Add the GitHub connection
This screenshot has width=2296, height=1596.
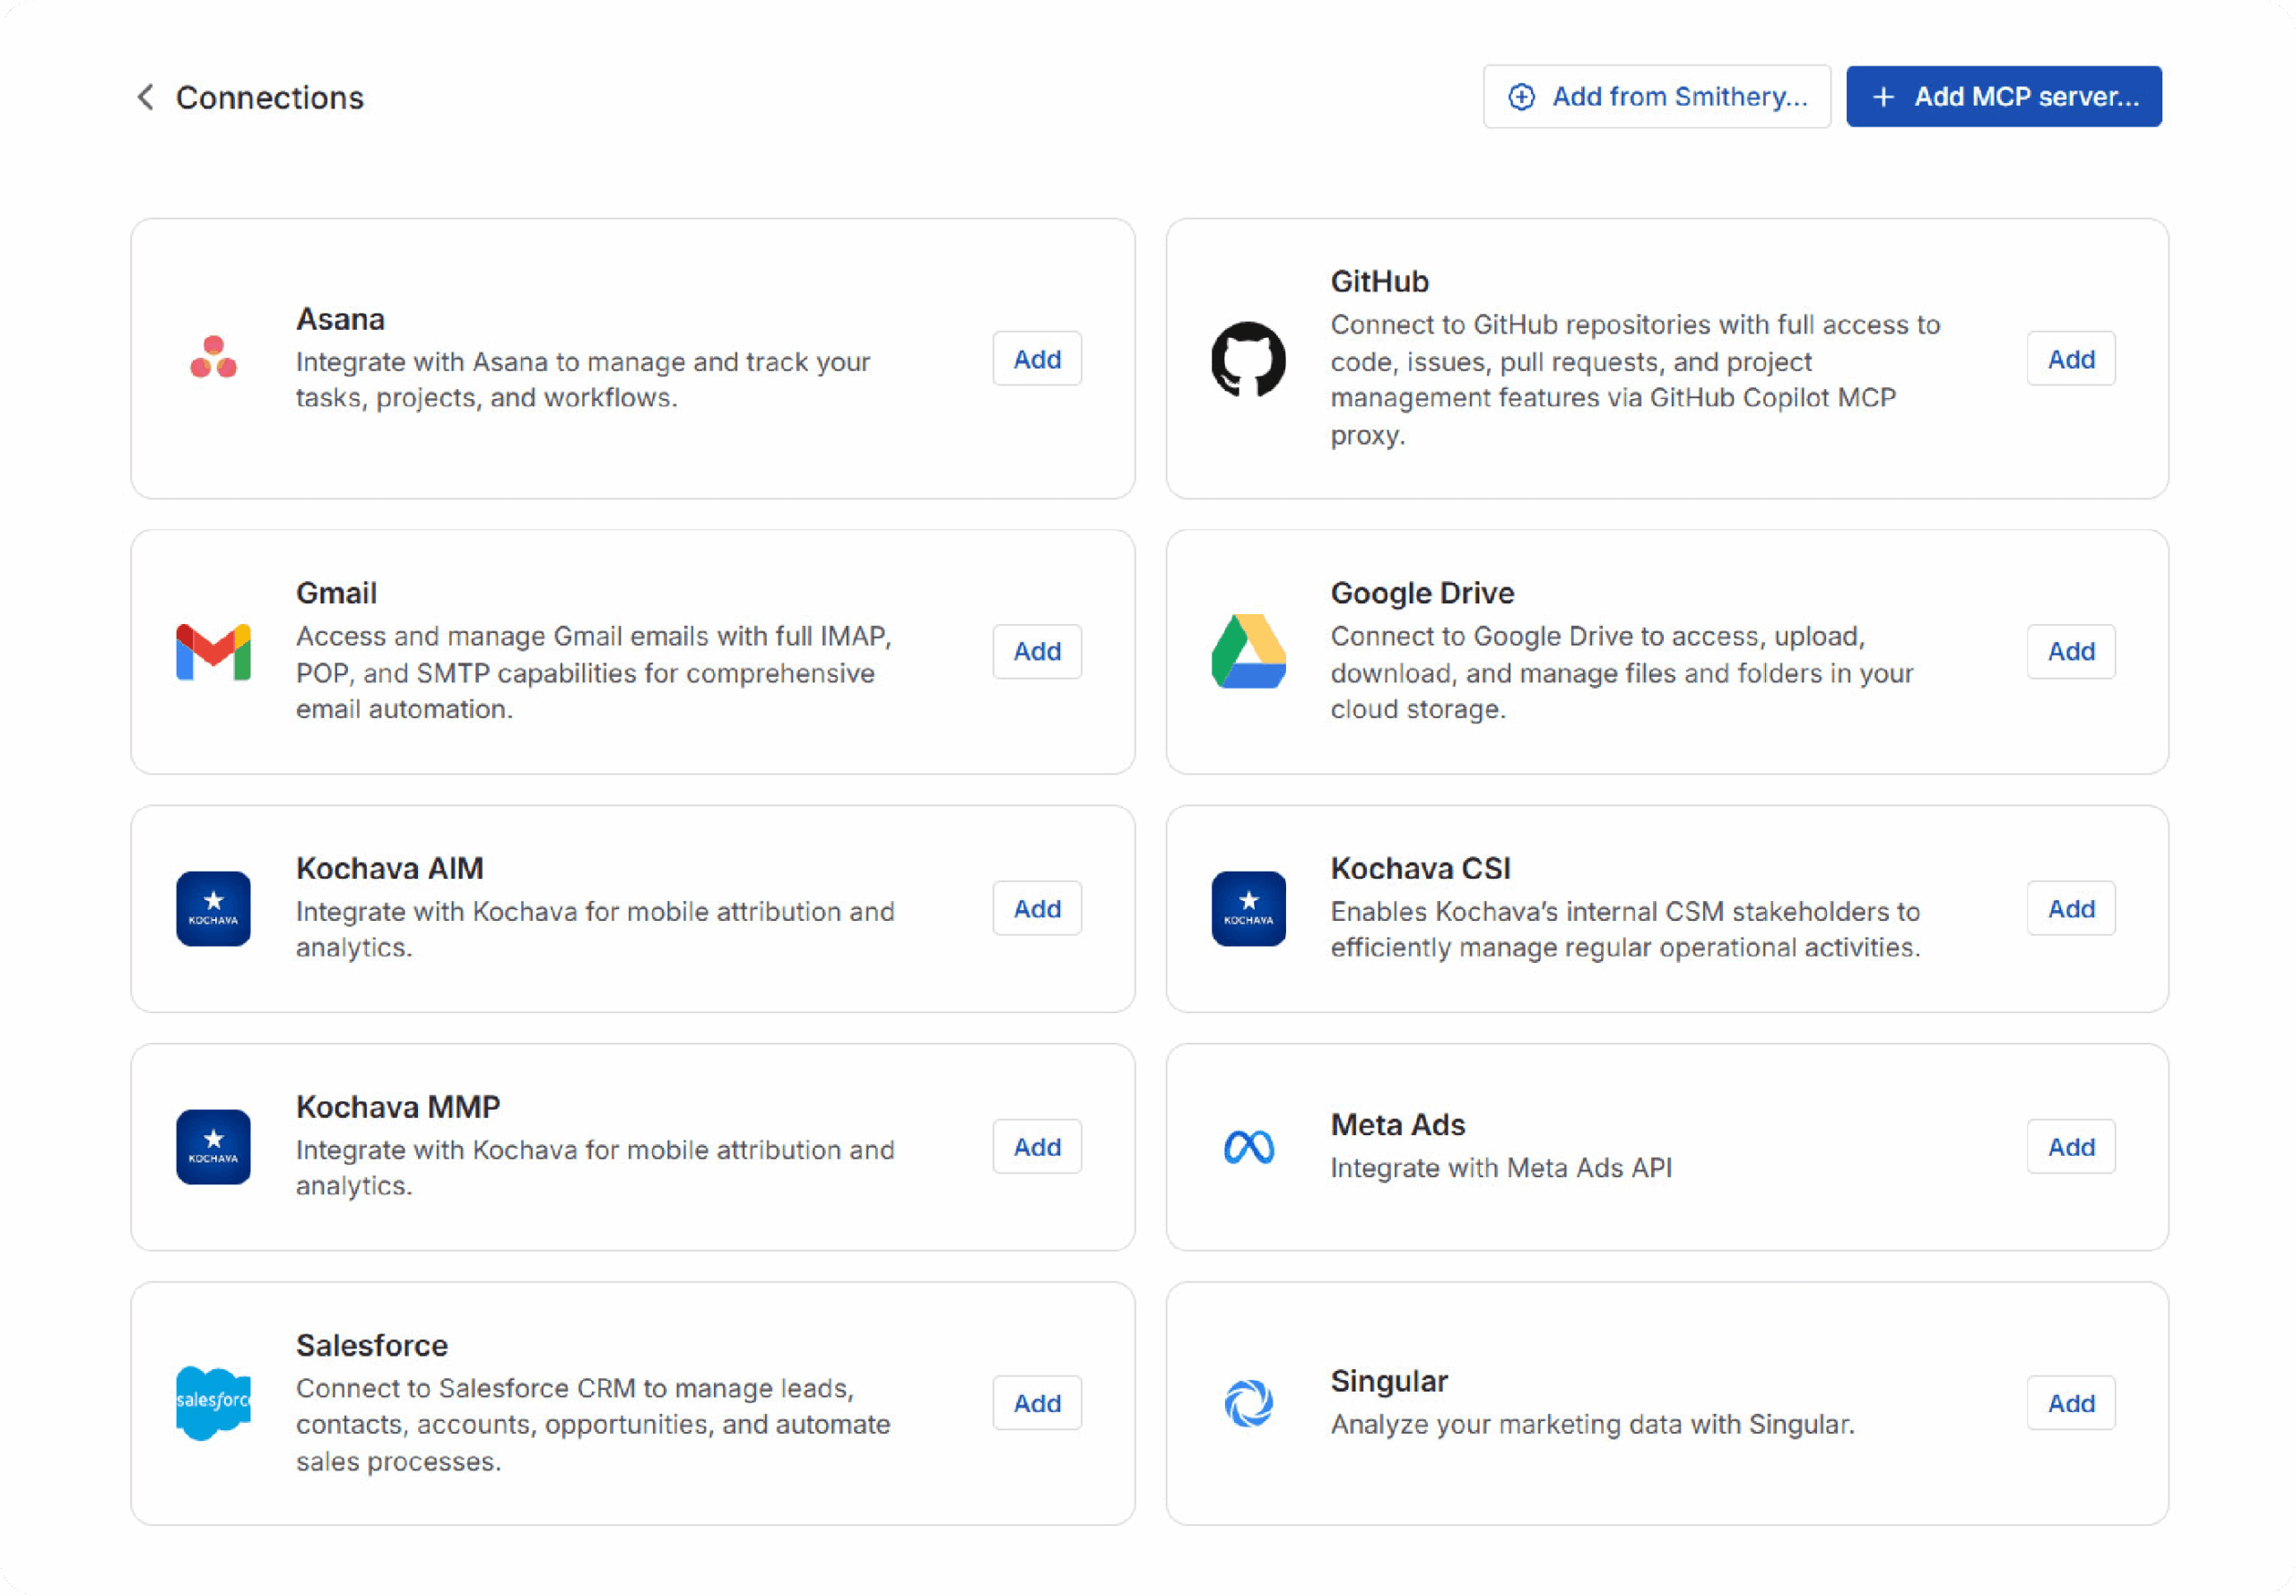(x=2070, y=359)
